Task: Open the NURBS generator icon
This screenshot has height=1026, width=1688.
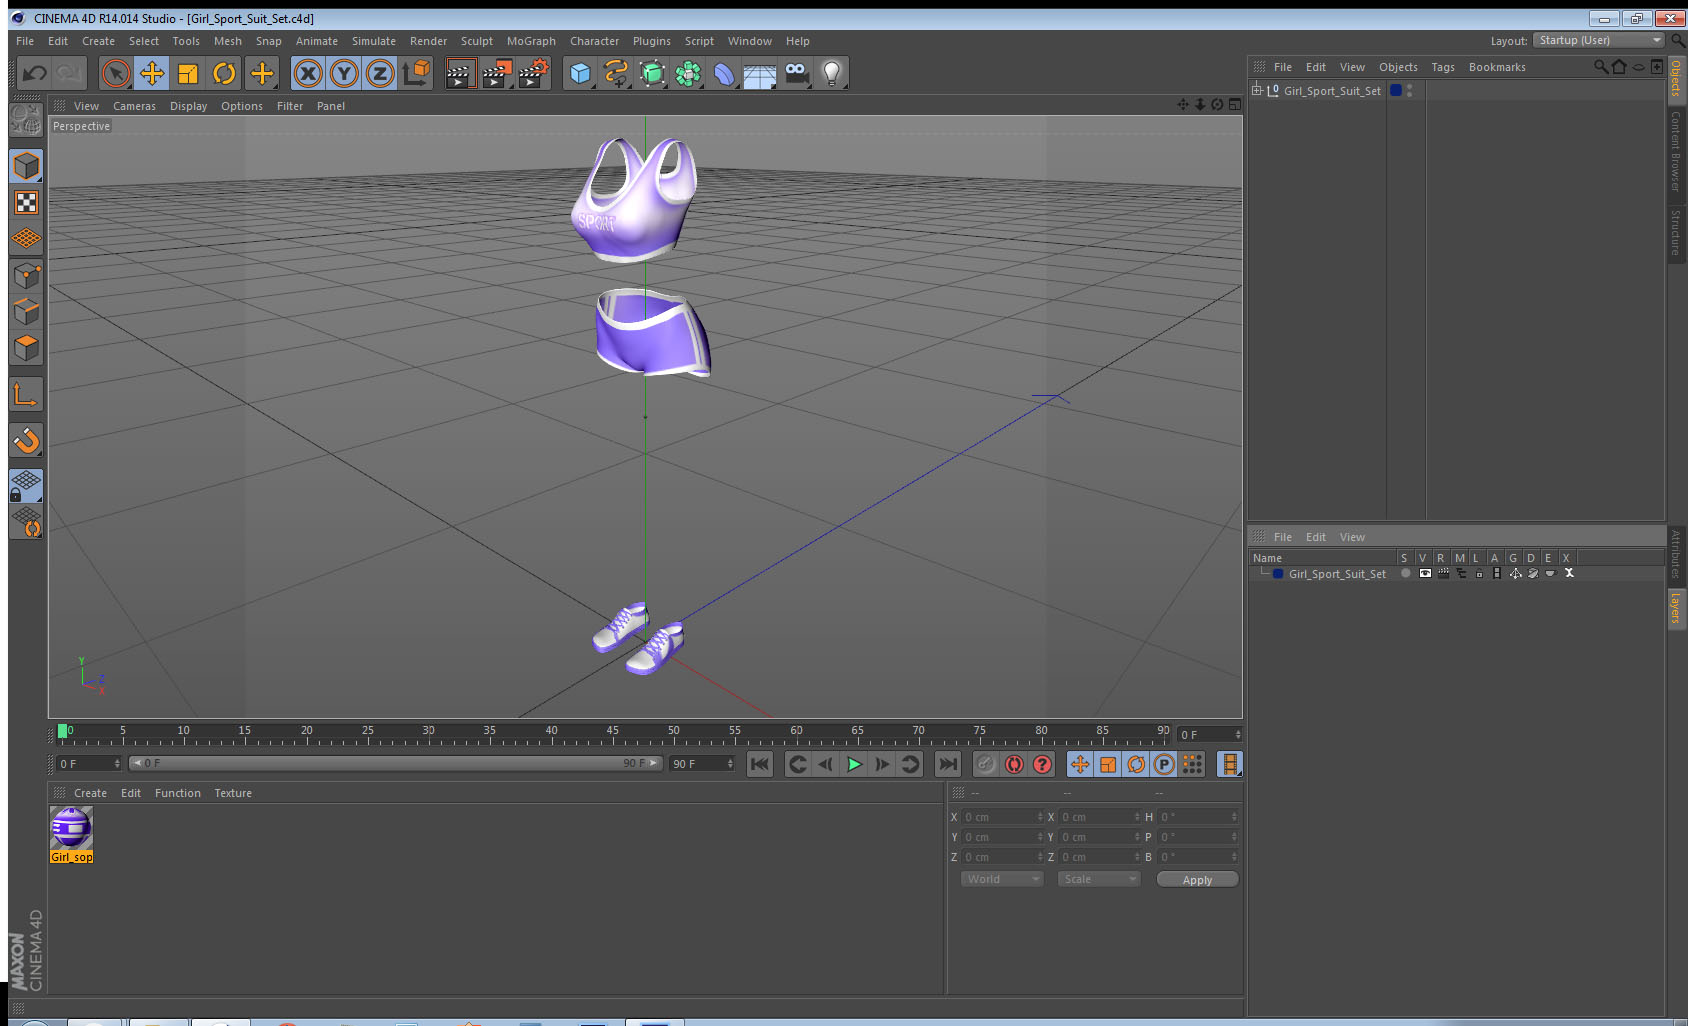Action: point(652,73)
